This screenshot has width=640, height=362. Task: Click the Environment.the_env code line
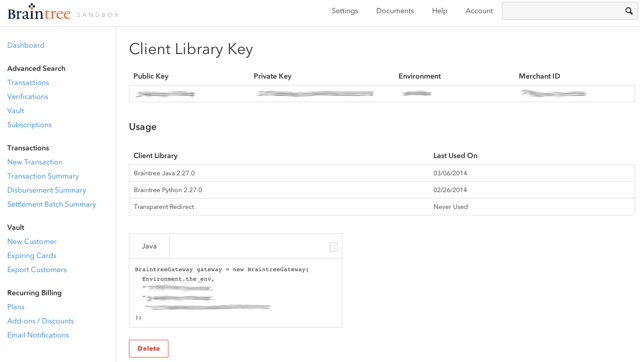pyautogui.click(x=178, y=279)
